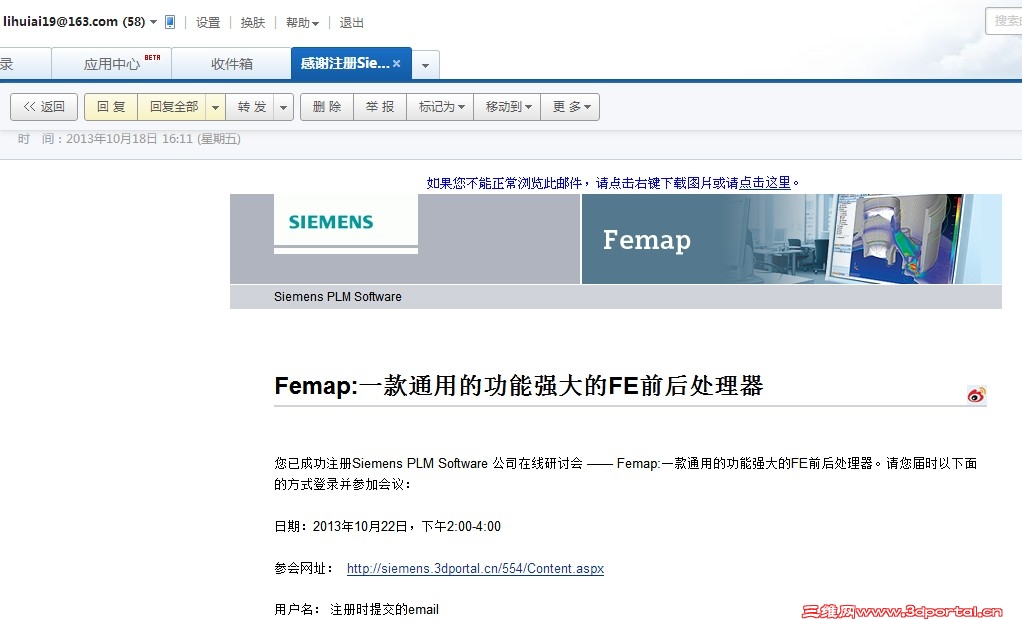Select the 感谢注册Sie... mail tab
This screenshot has height=625, width=1022.
[345, 63]
